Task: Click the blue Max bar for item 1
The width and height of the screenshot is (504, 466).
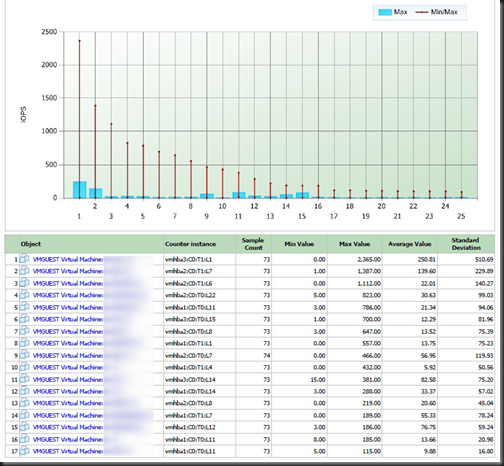Action: click(79, 190)
